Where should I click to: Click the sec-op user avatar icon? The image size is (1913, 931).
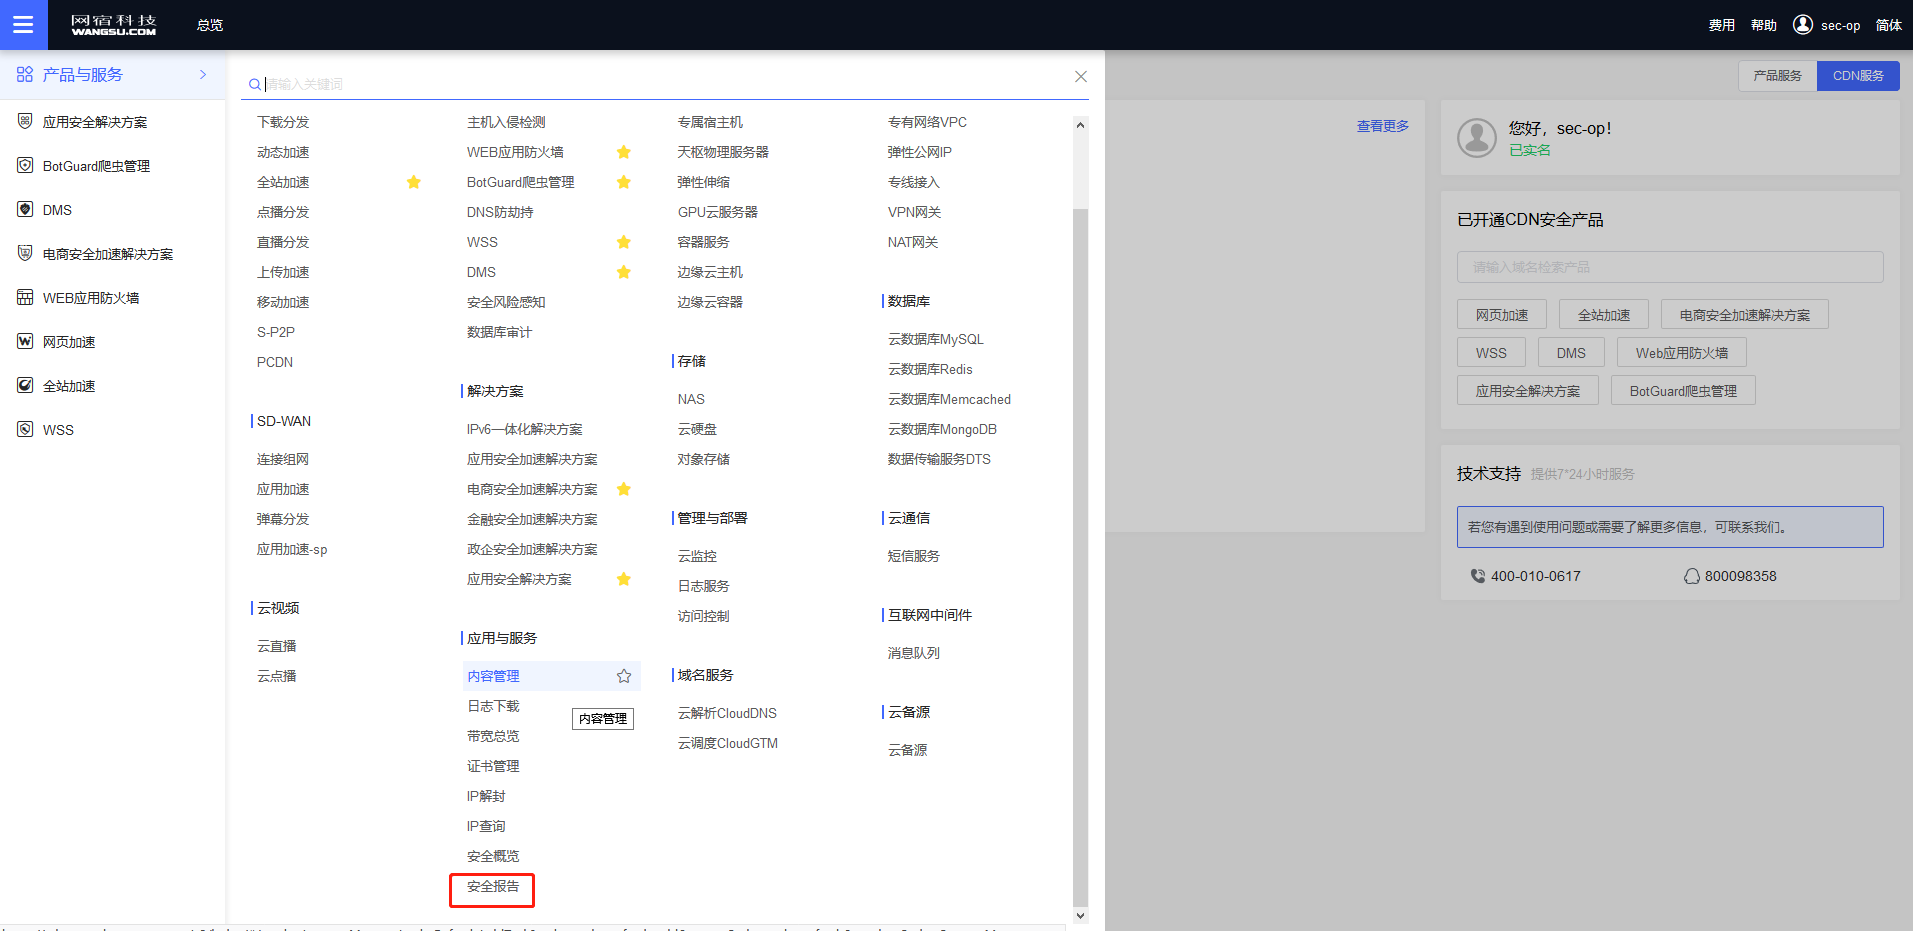[x=1802, y=25]
